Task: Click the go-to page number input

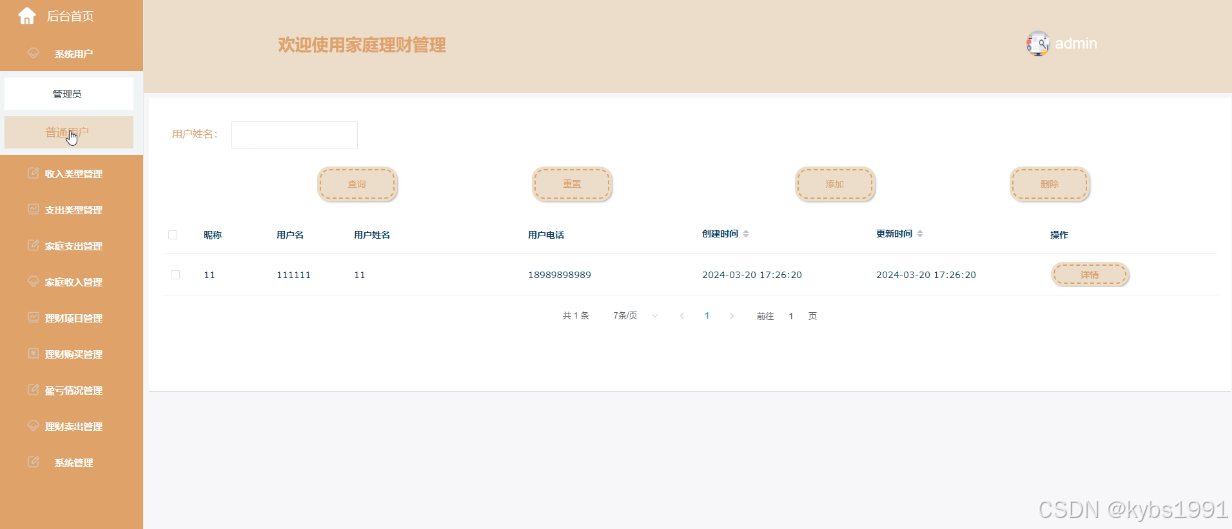Action: coord(791,315)
